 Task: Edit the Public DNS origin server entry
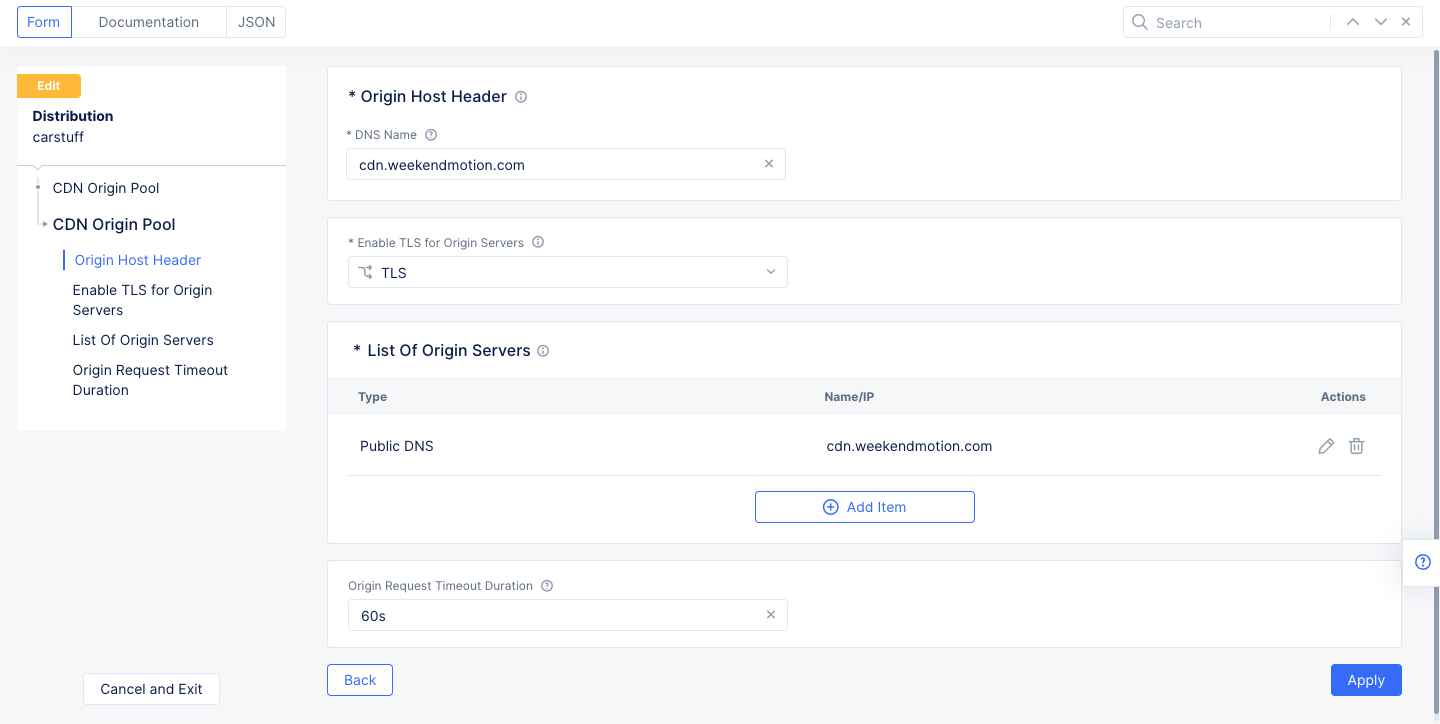pos(1326,446)
